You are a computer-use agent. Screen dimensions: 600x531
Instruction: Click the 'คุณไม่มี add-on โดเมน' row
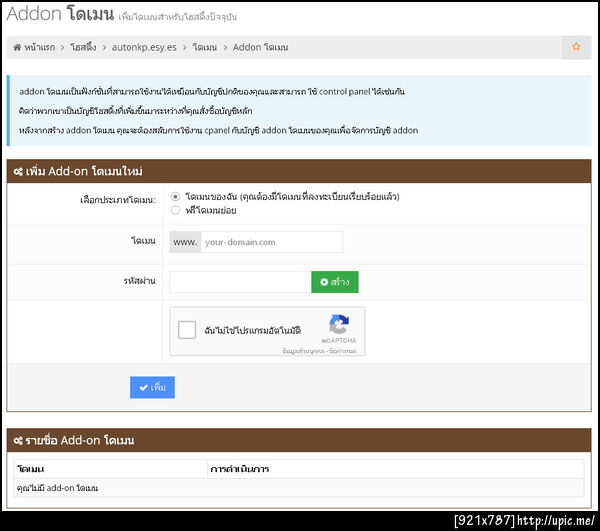click(299, 488)
